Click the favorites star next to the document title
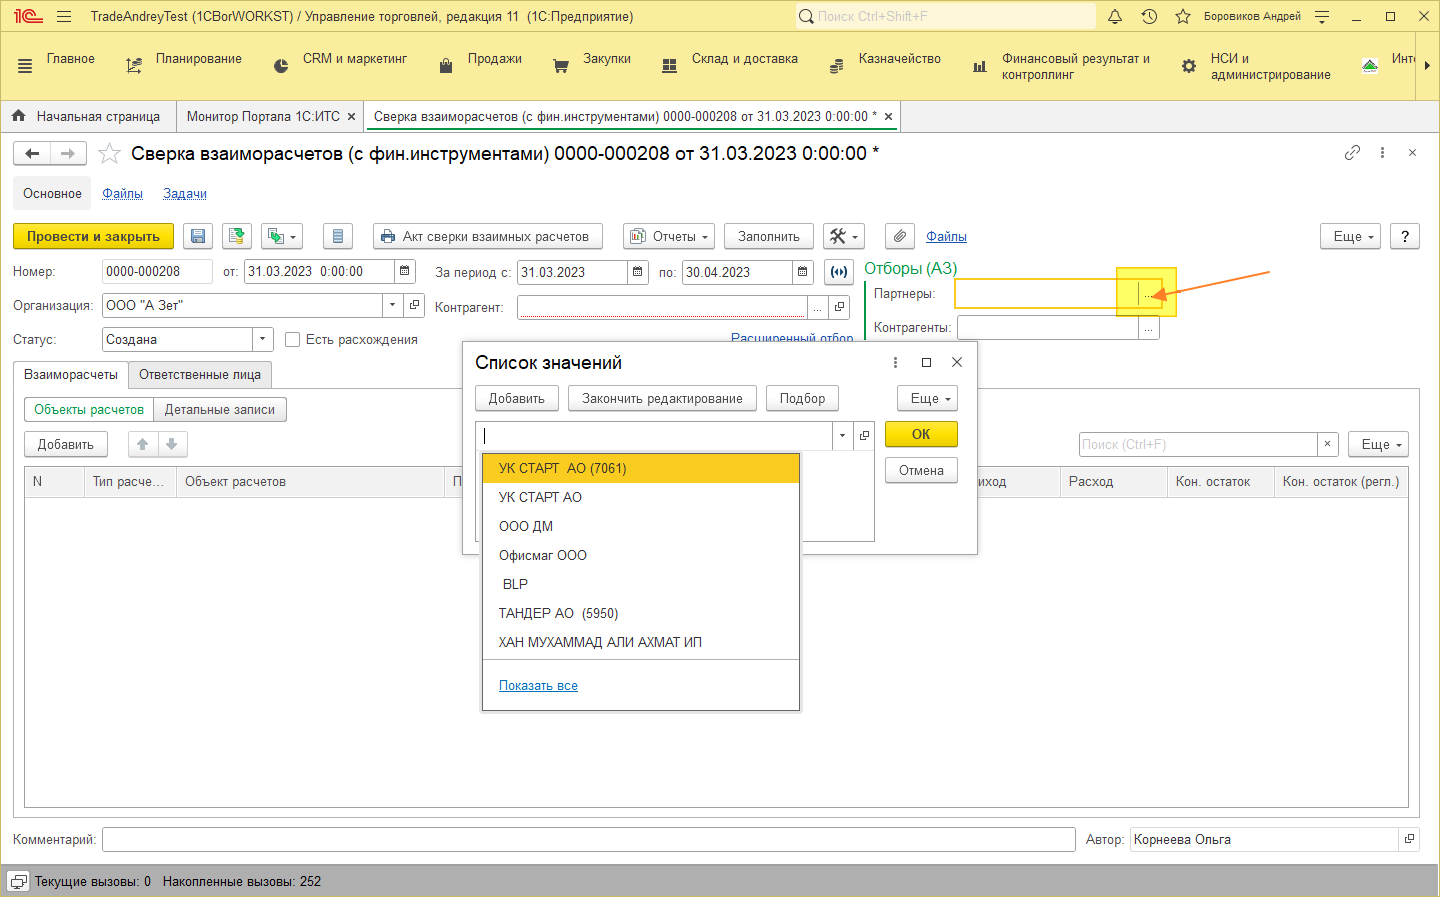Viewport: 1440px width, 897px height. coord(109,154)
